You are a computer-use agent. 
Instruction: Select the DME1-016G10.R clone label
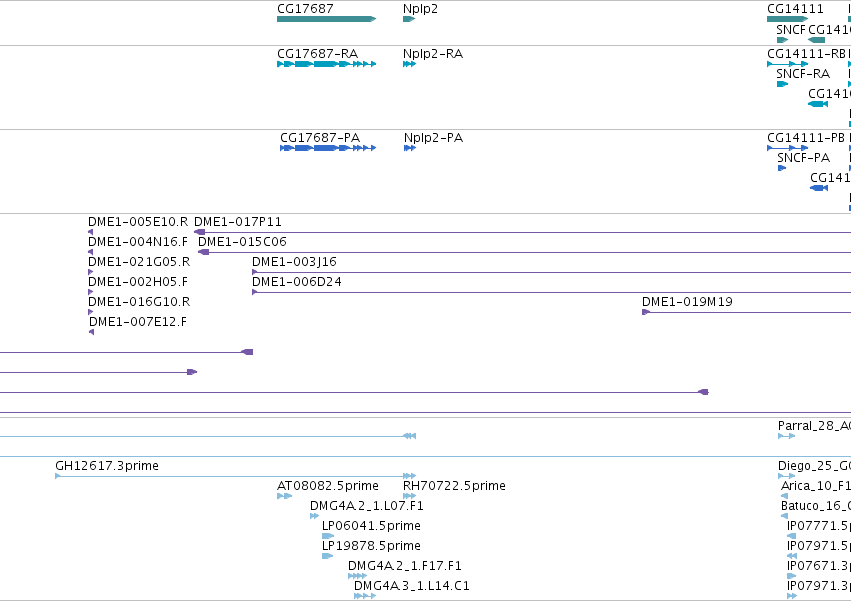[139, 302]
